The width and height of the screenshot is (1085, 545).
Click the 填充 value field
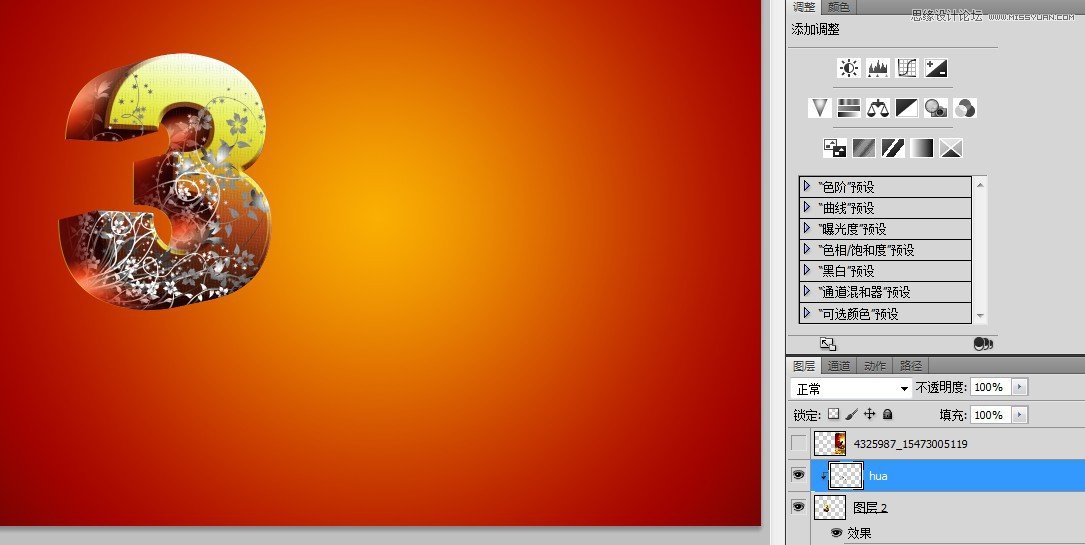pyautogui.click(x=990, y=415)
